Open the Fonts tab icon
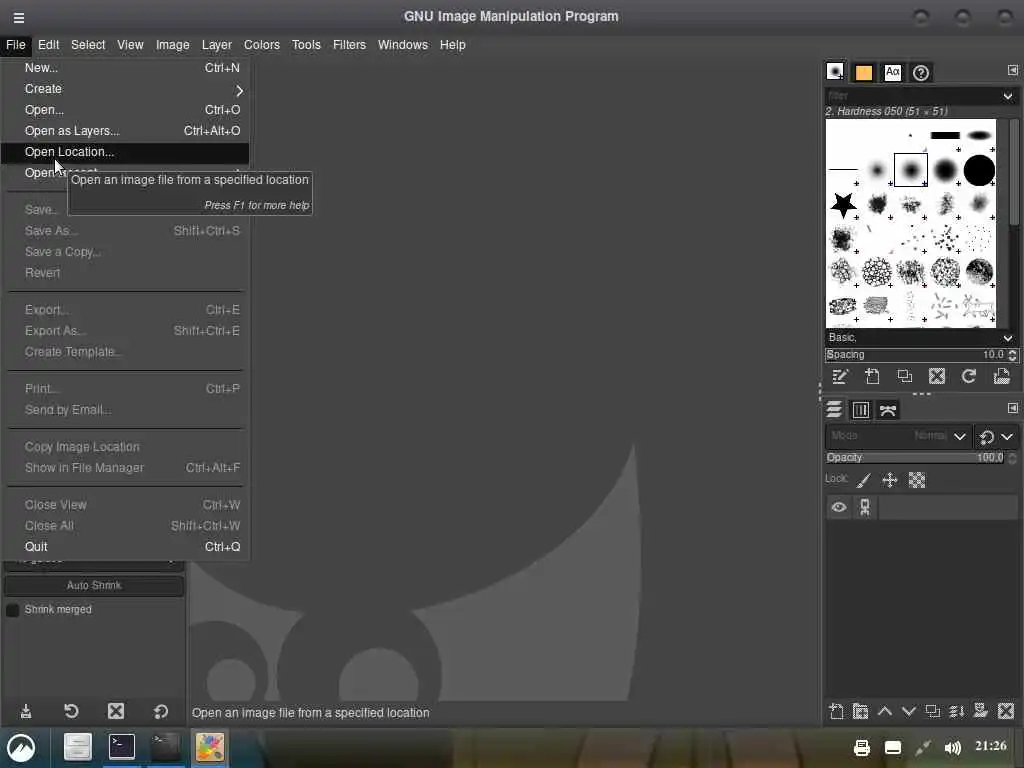1024x768 pixels. point(892,72)
